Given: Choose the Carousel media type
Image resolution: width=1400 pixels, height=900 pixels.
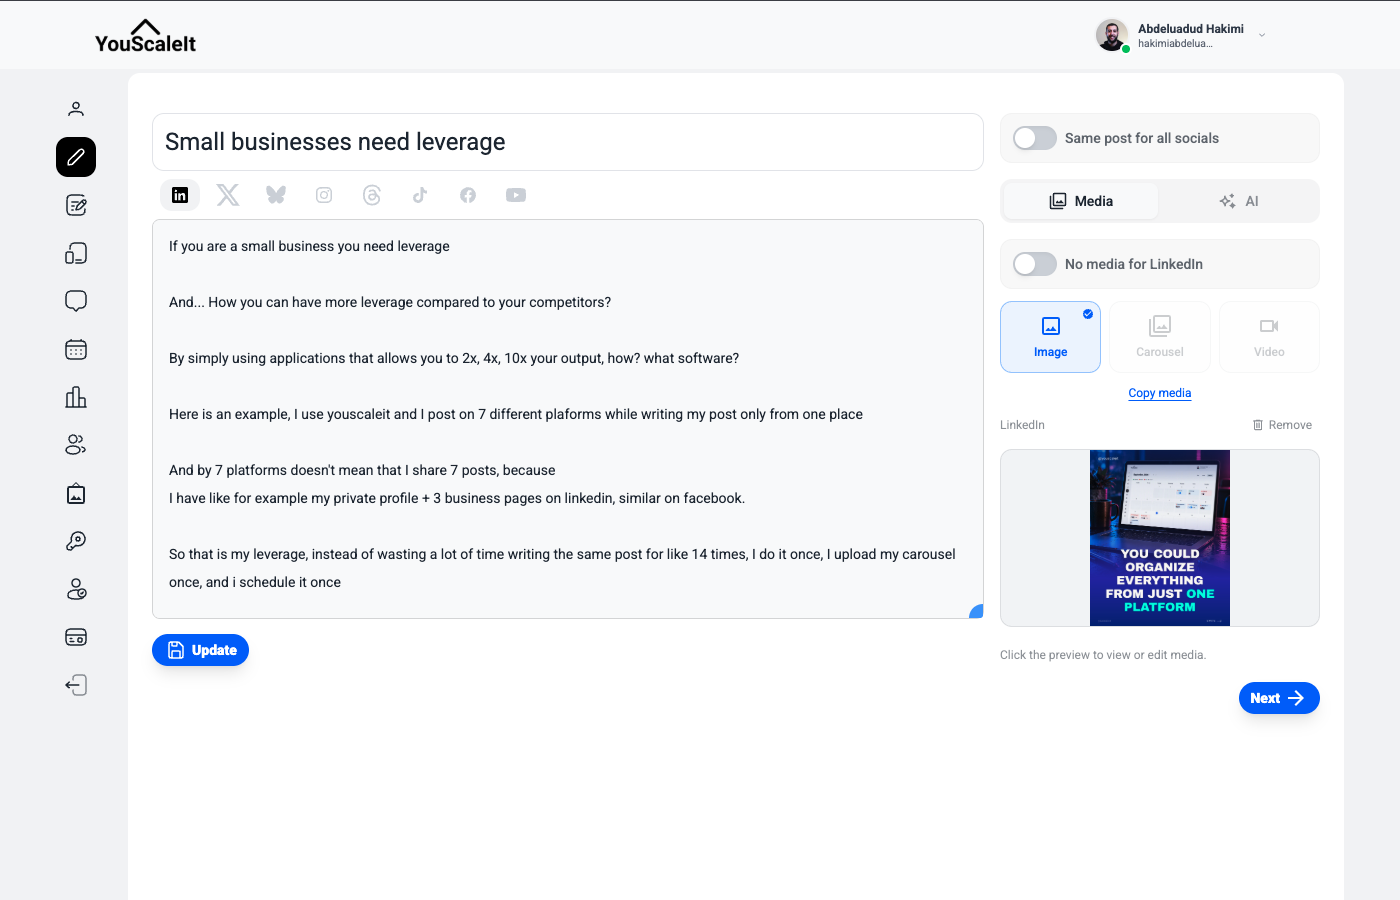Looking at the screenshot, I should point(1160,337).
